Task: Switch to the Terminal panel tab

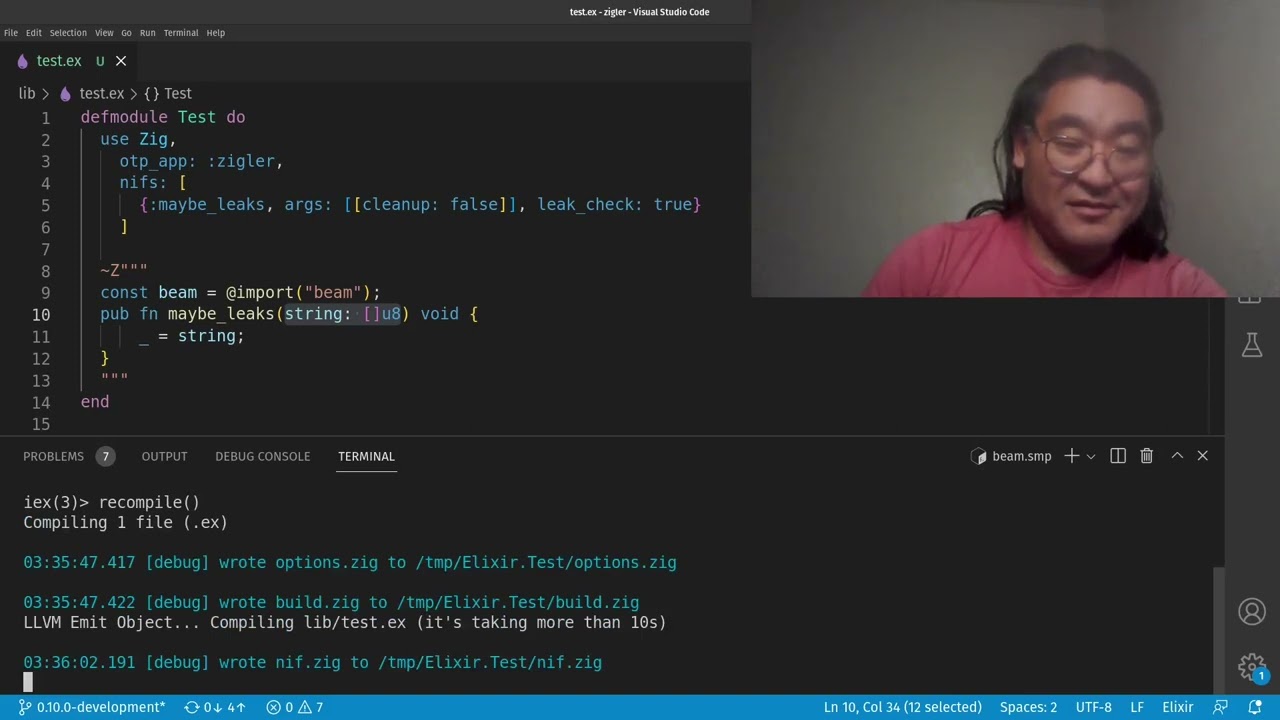Action: click(x=366, y=456)
